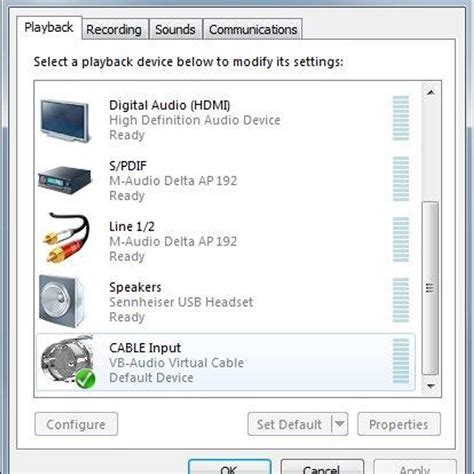This screenshot has width=474, height=474.
Task: Click the Configure button
Action: tap(76, 424)
